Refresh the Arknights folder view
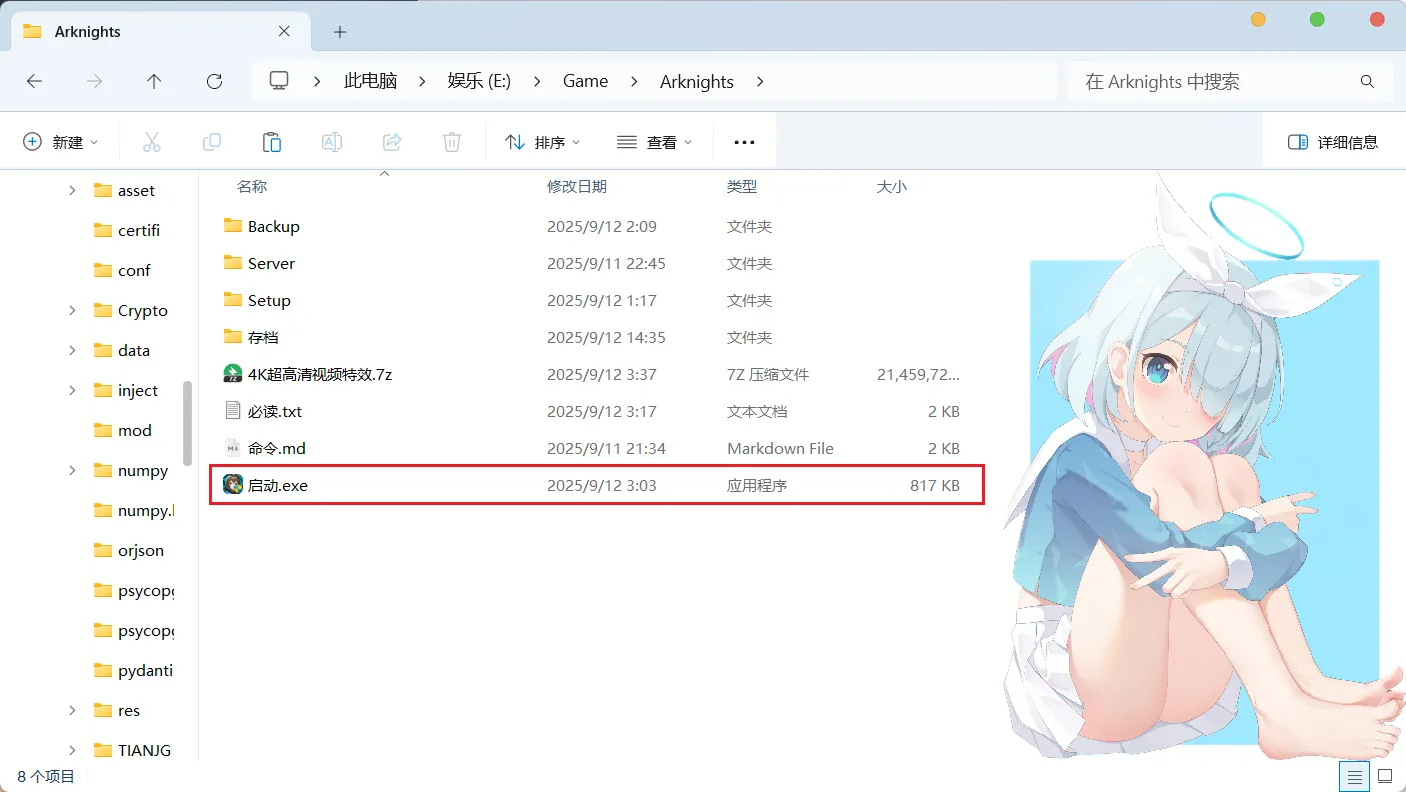Image resolution: width=1406 pixels, height=792 pixels. pyautogui.click(x=214, y=81)
